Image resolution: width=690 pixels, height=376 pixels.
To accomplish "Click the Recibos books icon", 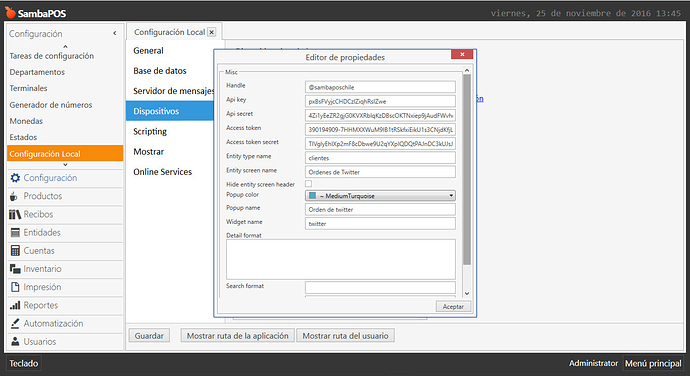I will click(x=15, y=214).
